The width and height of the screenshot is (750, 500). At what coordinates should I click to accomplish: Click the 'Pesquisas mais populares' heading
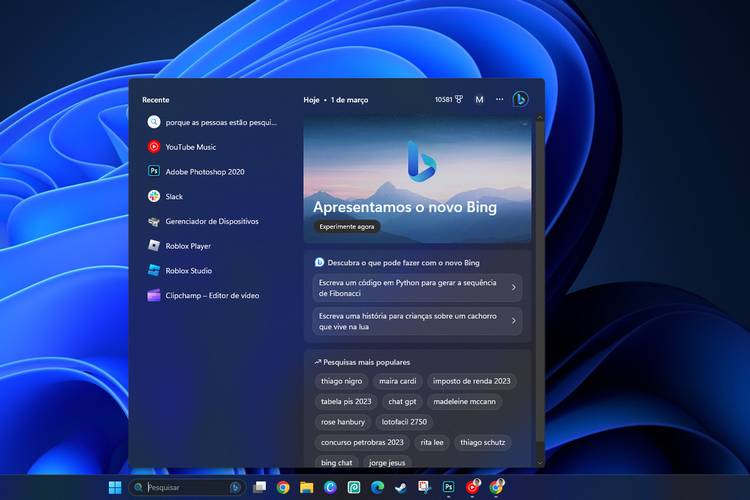coord(366,362)
